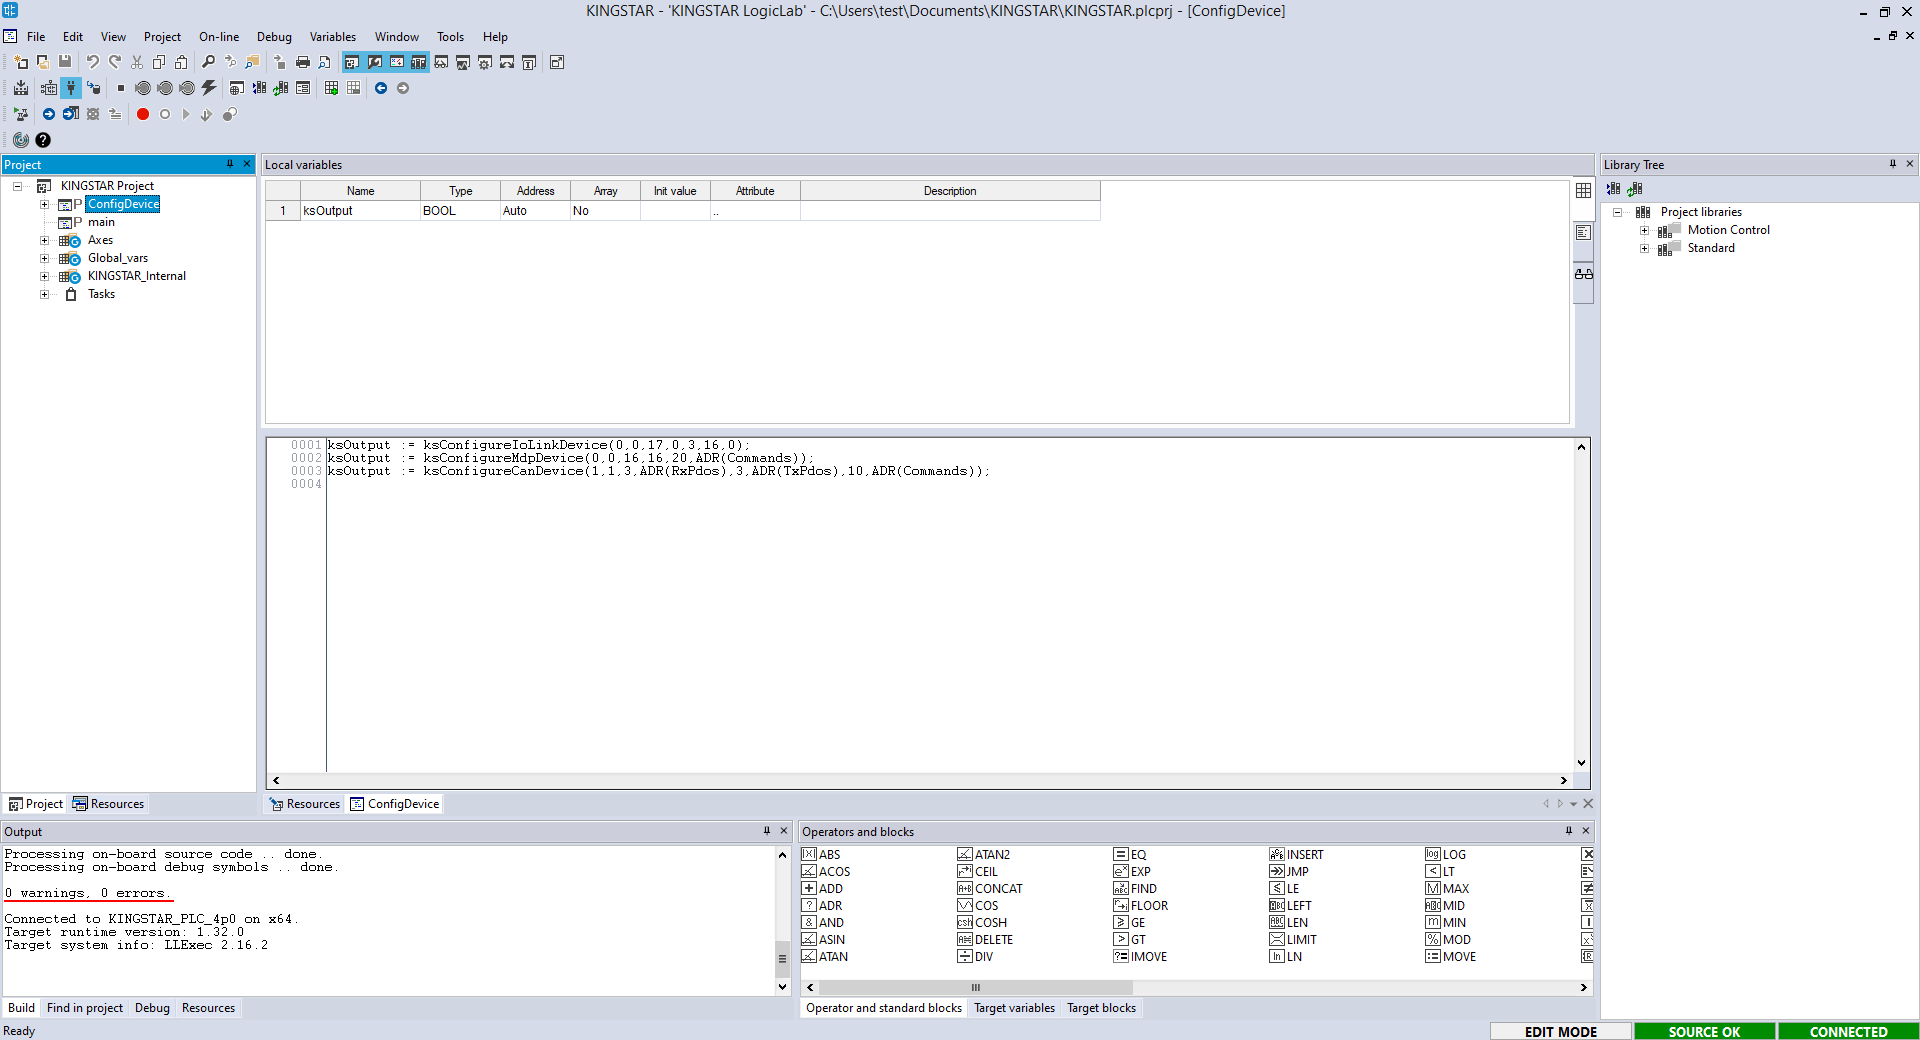Viewport: 1920px width, 1040px height.
Task: Select the ksOutput variable name cell
Action: [x=360, y=211]
